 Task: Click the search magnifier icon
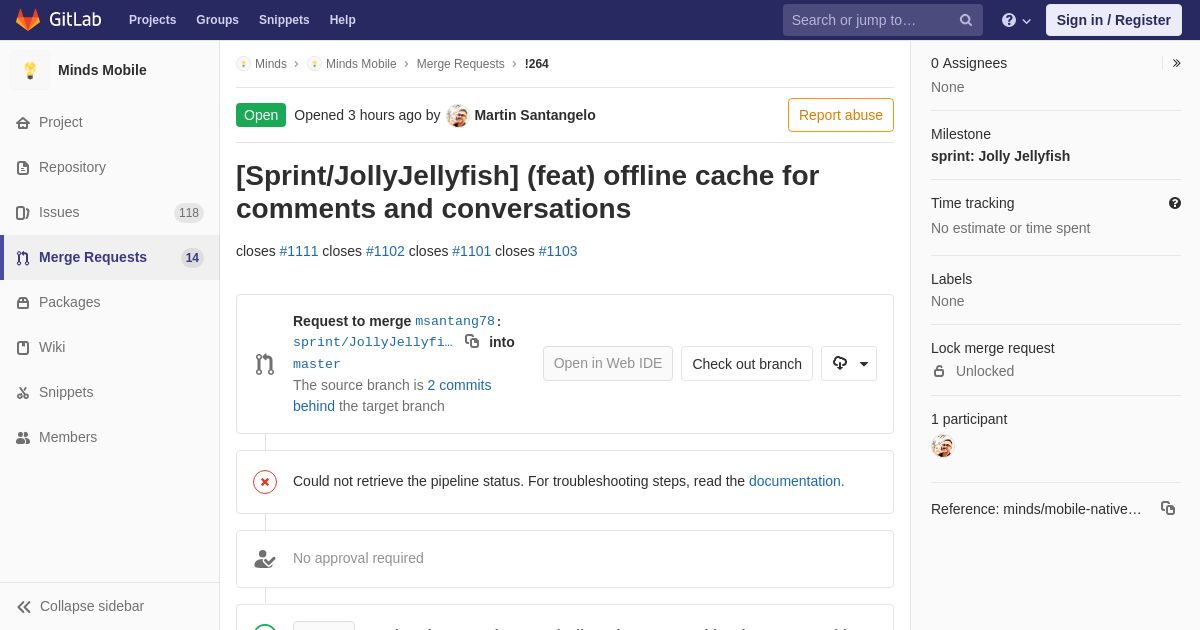tap(966, 20)
